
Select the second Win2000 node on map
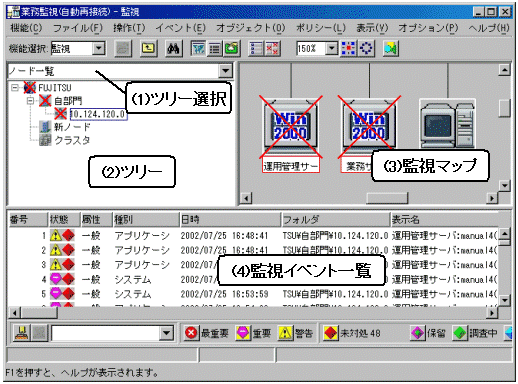369,125
